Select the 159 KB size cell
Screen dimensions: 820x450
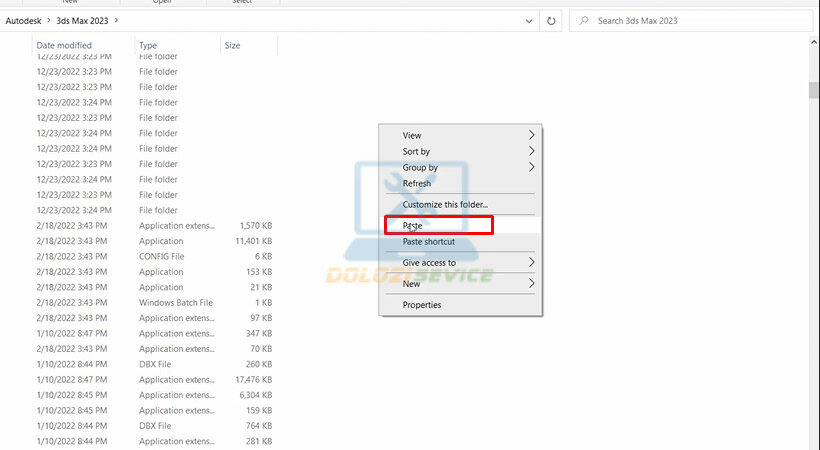click(259, 410)
